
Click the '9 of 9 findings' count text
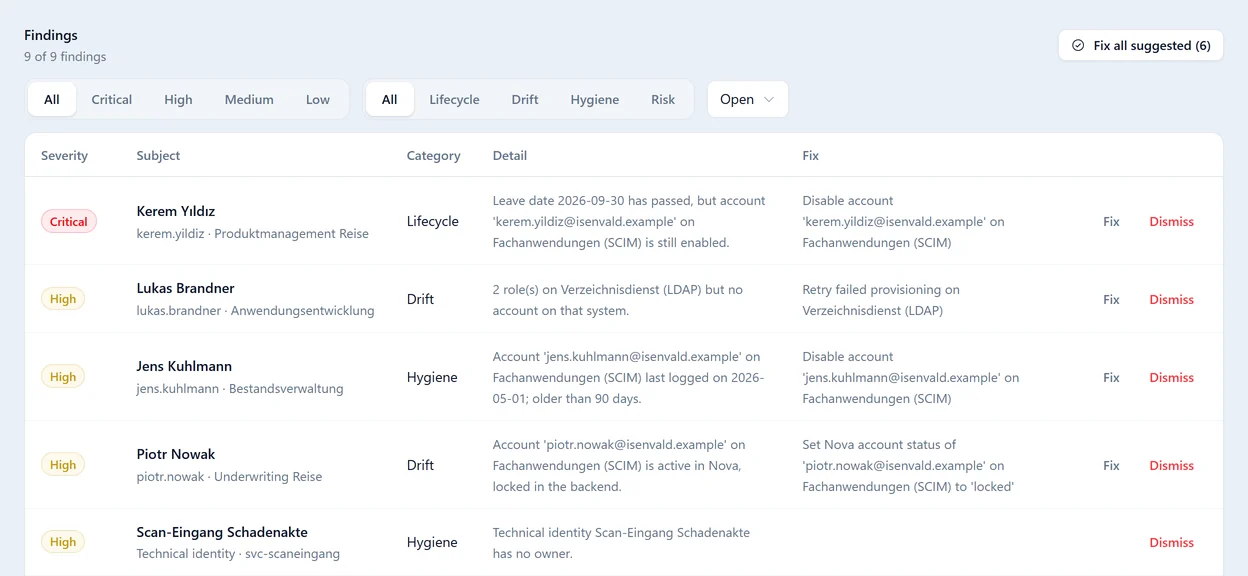click(x=65, y=57)
